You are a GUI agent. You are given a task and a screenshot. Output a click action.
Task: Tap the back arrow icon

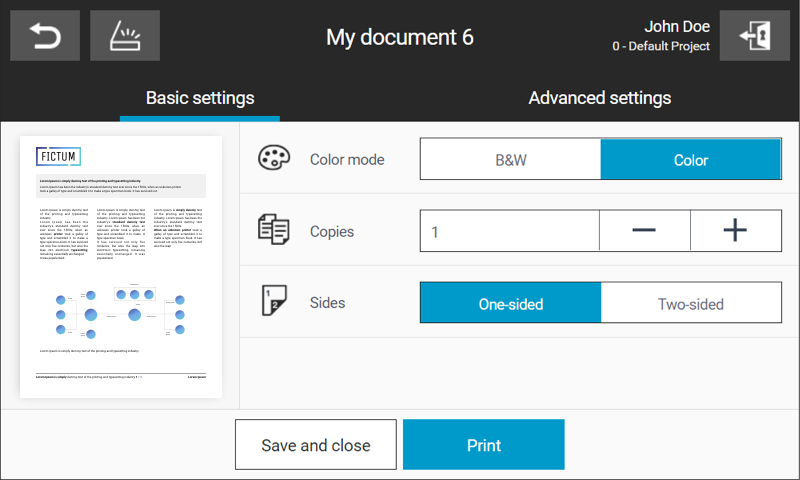tap(45, 36)
